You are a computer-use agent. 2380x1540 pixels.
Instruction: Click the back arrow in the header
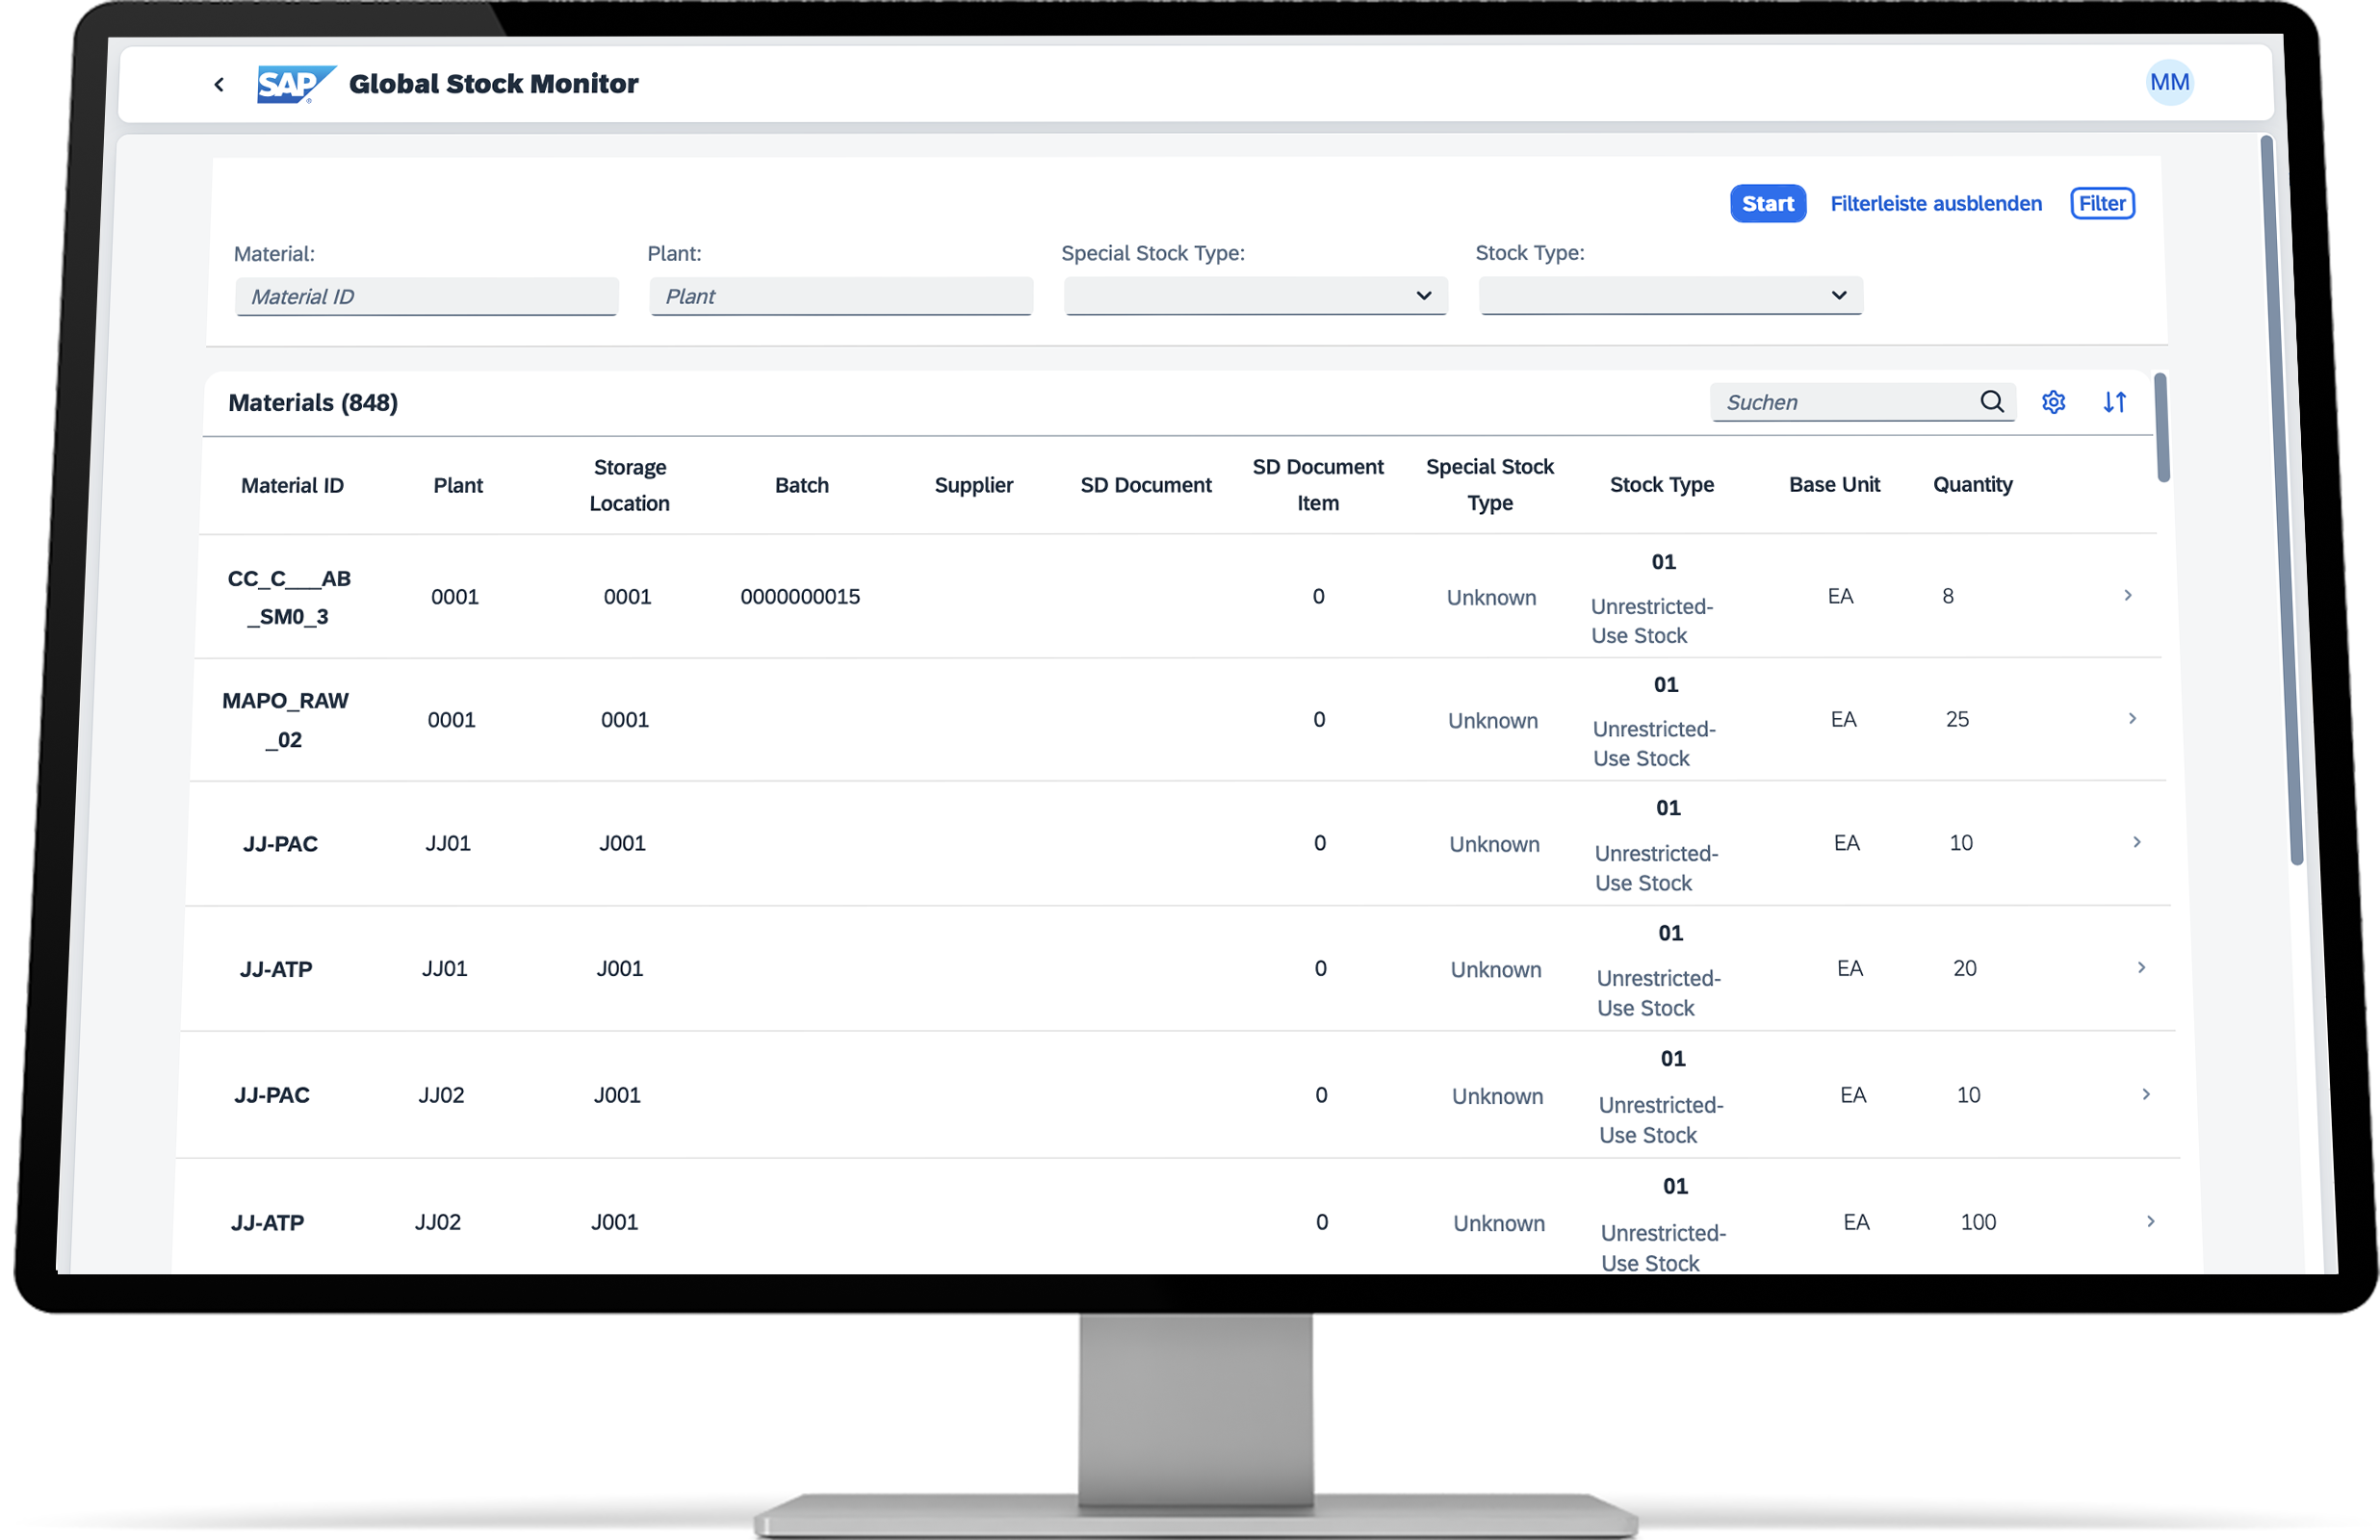click(x=219, y=84)
